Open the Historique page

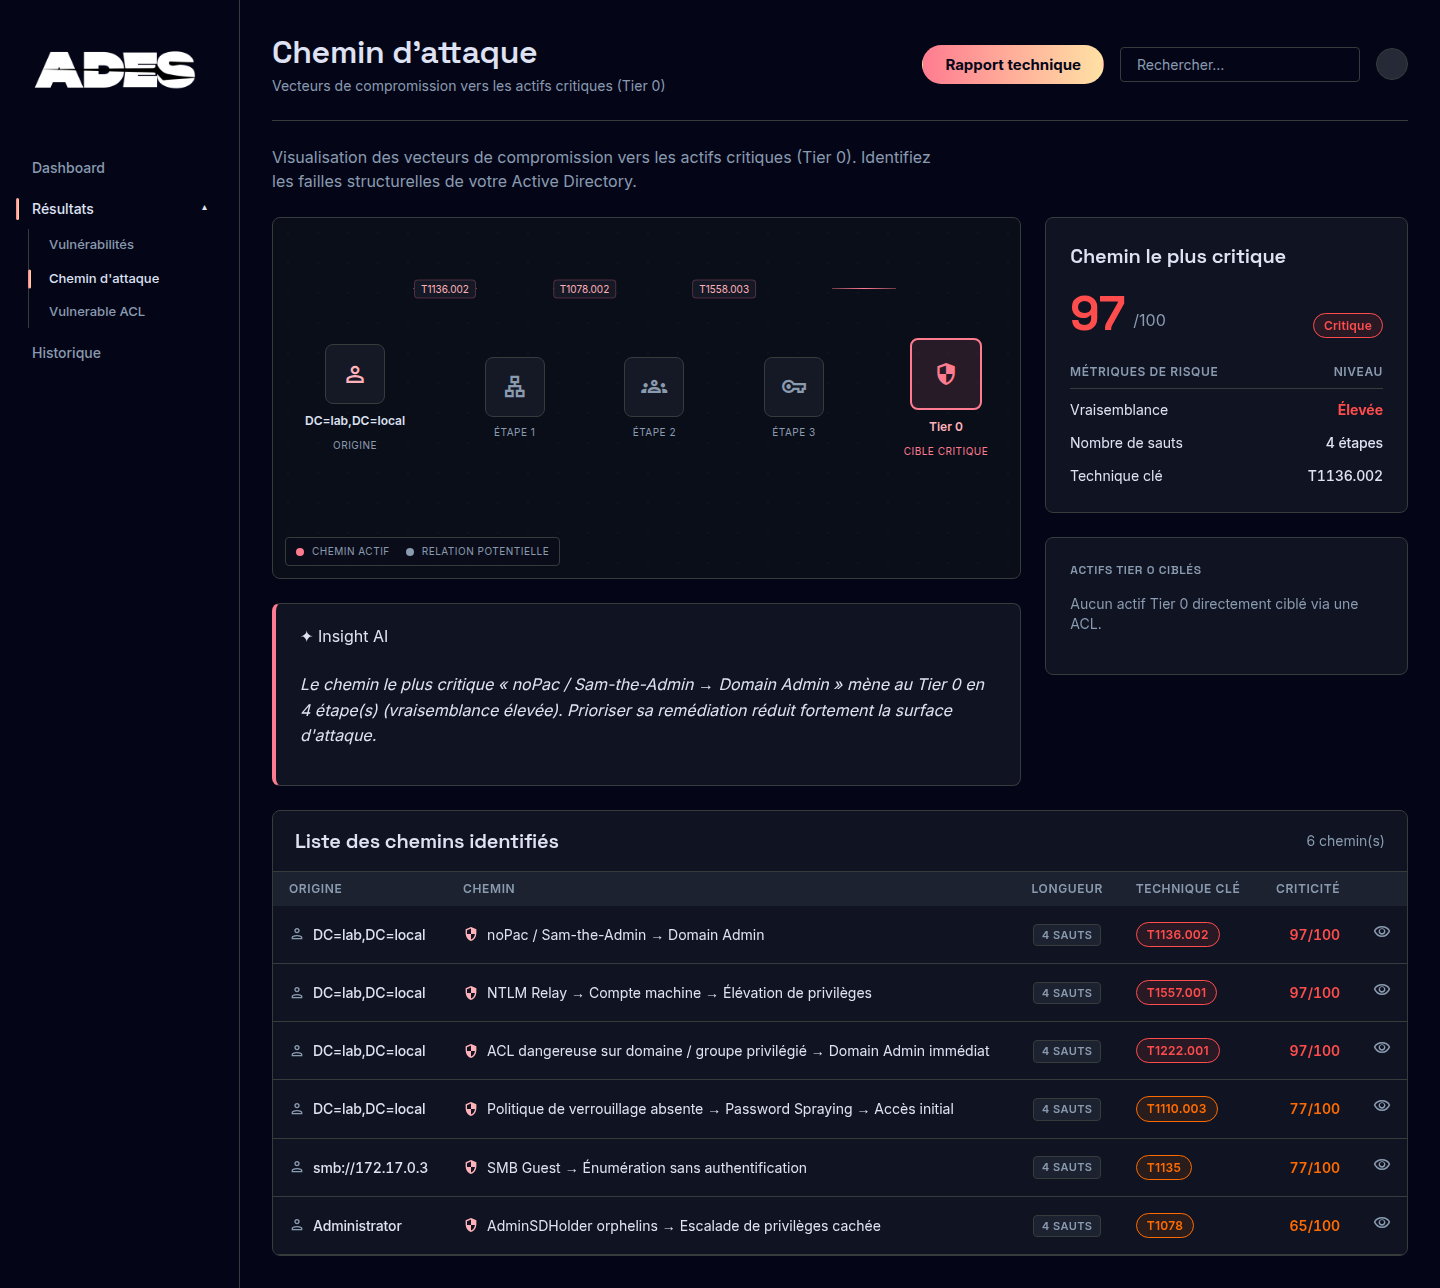(x=66, y=353)
